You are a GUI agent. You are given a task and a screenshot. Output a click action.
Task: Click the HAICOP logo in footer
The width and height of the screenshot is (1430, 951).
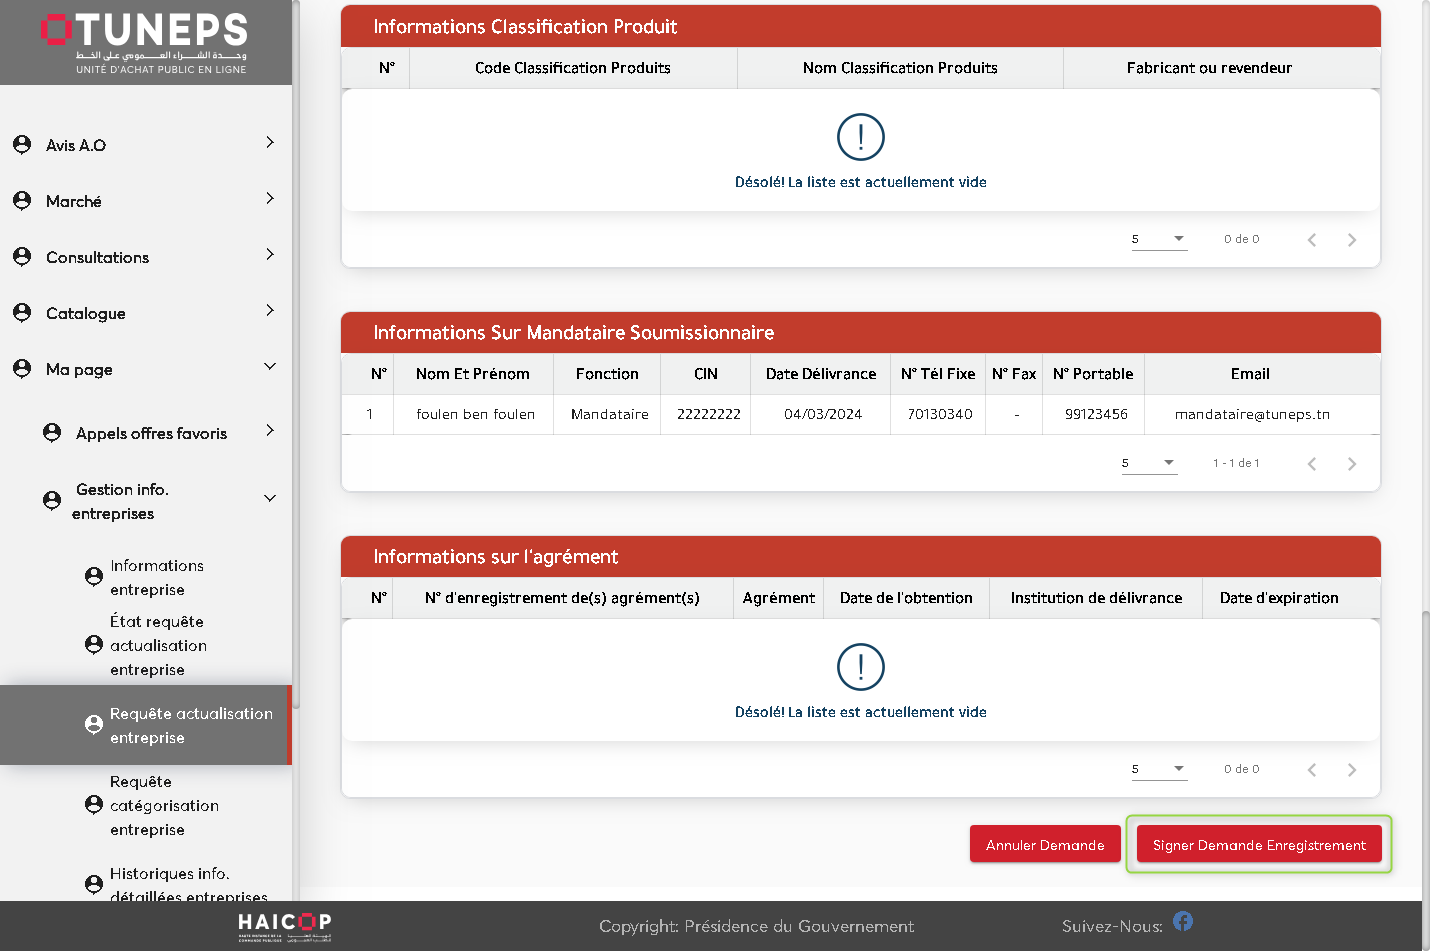coord(284,926)
